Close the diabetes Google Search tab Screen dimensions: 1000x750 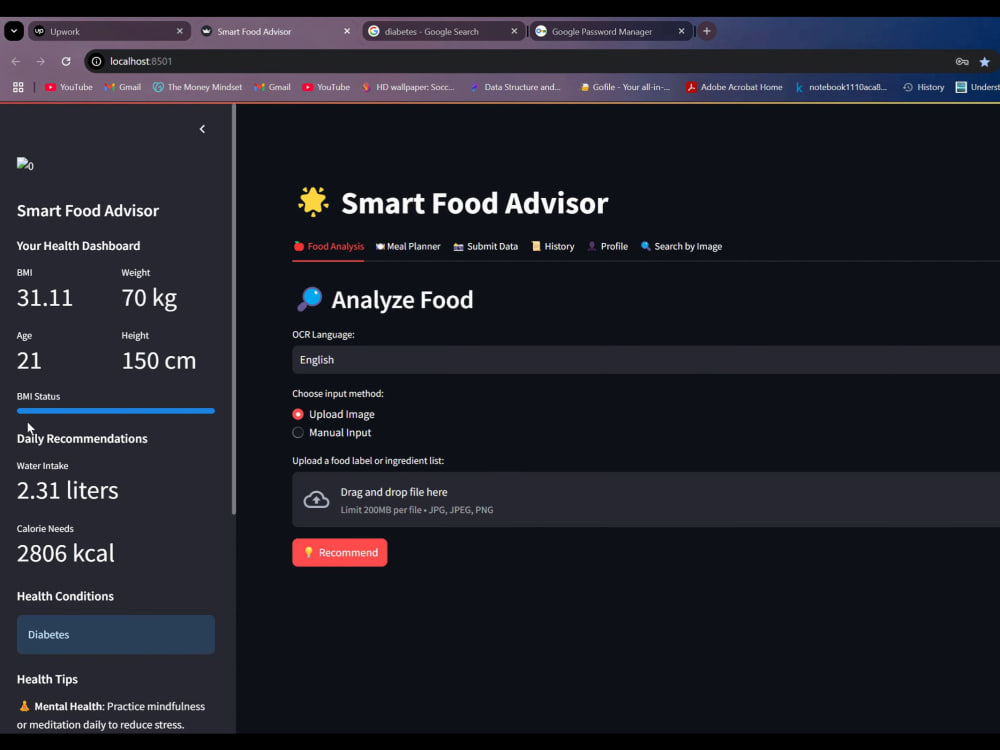(514, 31)
